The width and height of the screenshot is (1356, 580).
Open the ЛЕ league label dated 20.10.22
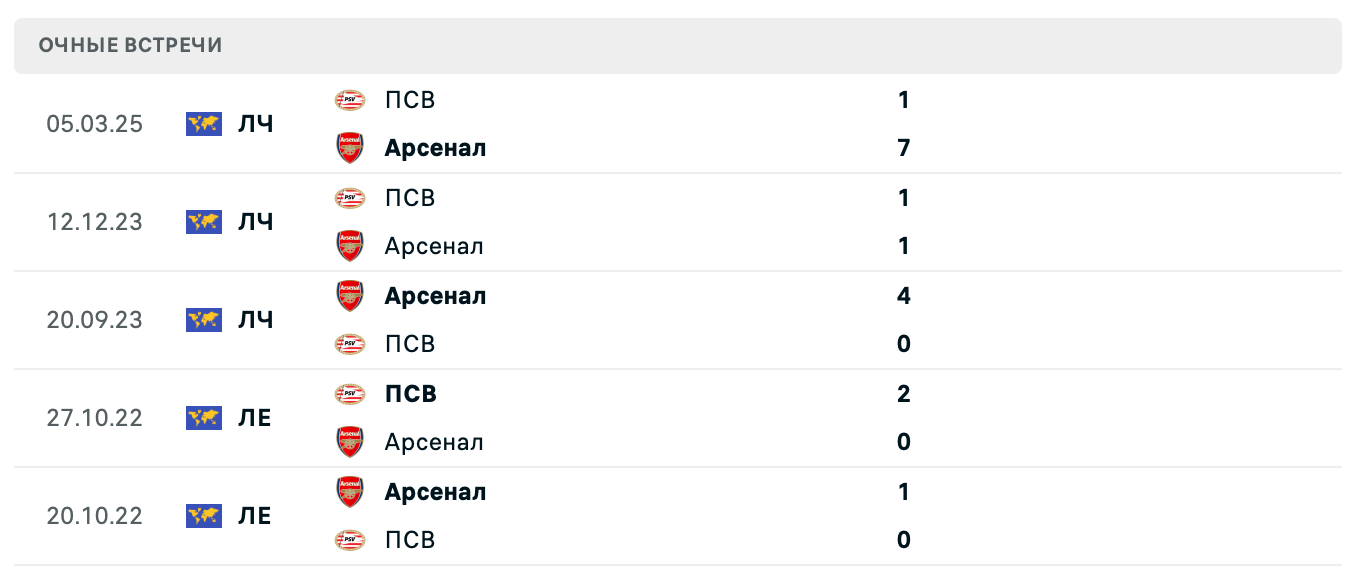point(255,516)
